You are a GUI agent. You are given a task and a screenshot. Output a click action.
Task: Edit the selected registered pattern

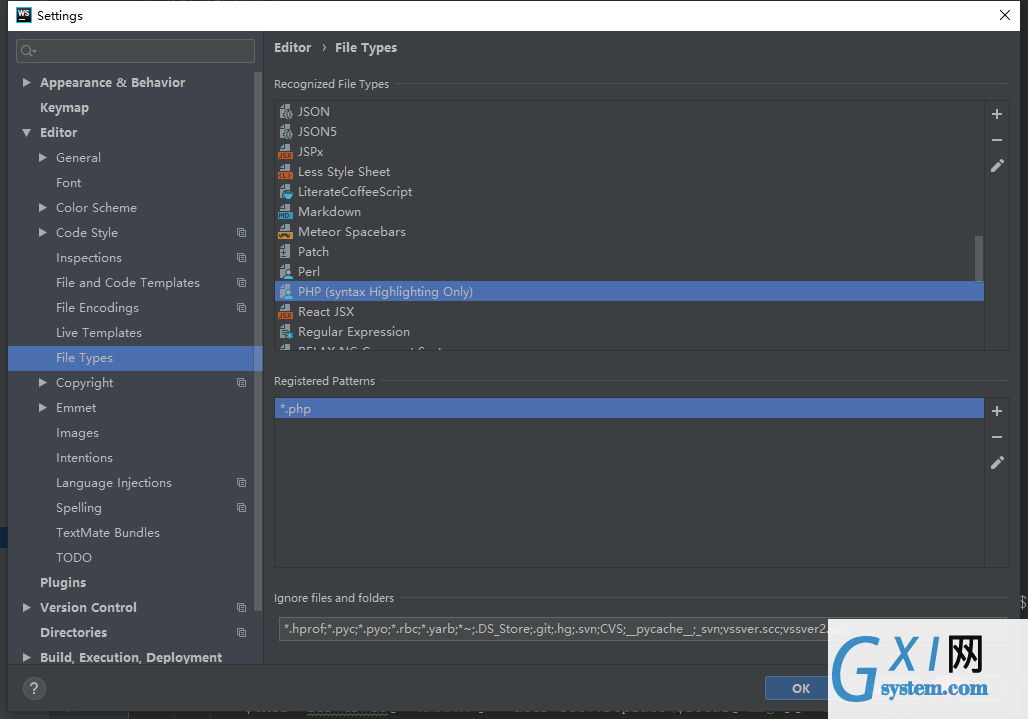(997, 463)
